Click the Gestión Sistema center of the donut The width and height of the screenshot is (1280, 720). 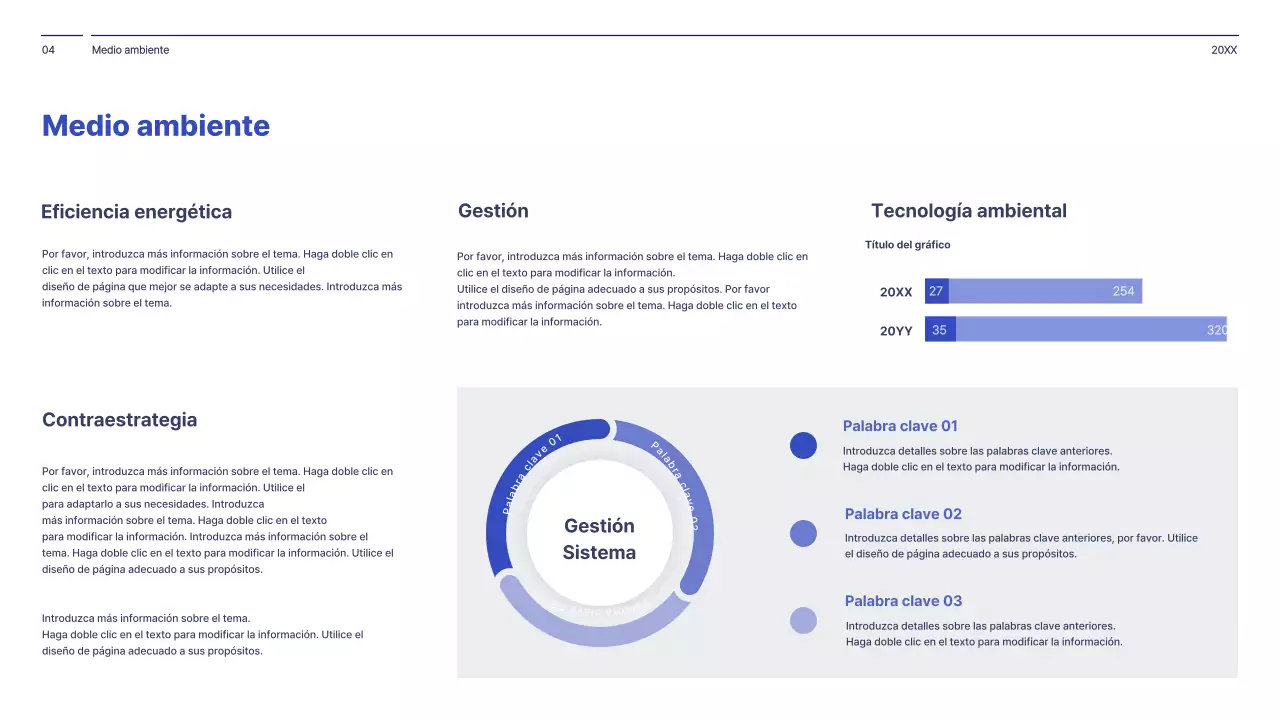[x=599, y=539]
